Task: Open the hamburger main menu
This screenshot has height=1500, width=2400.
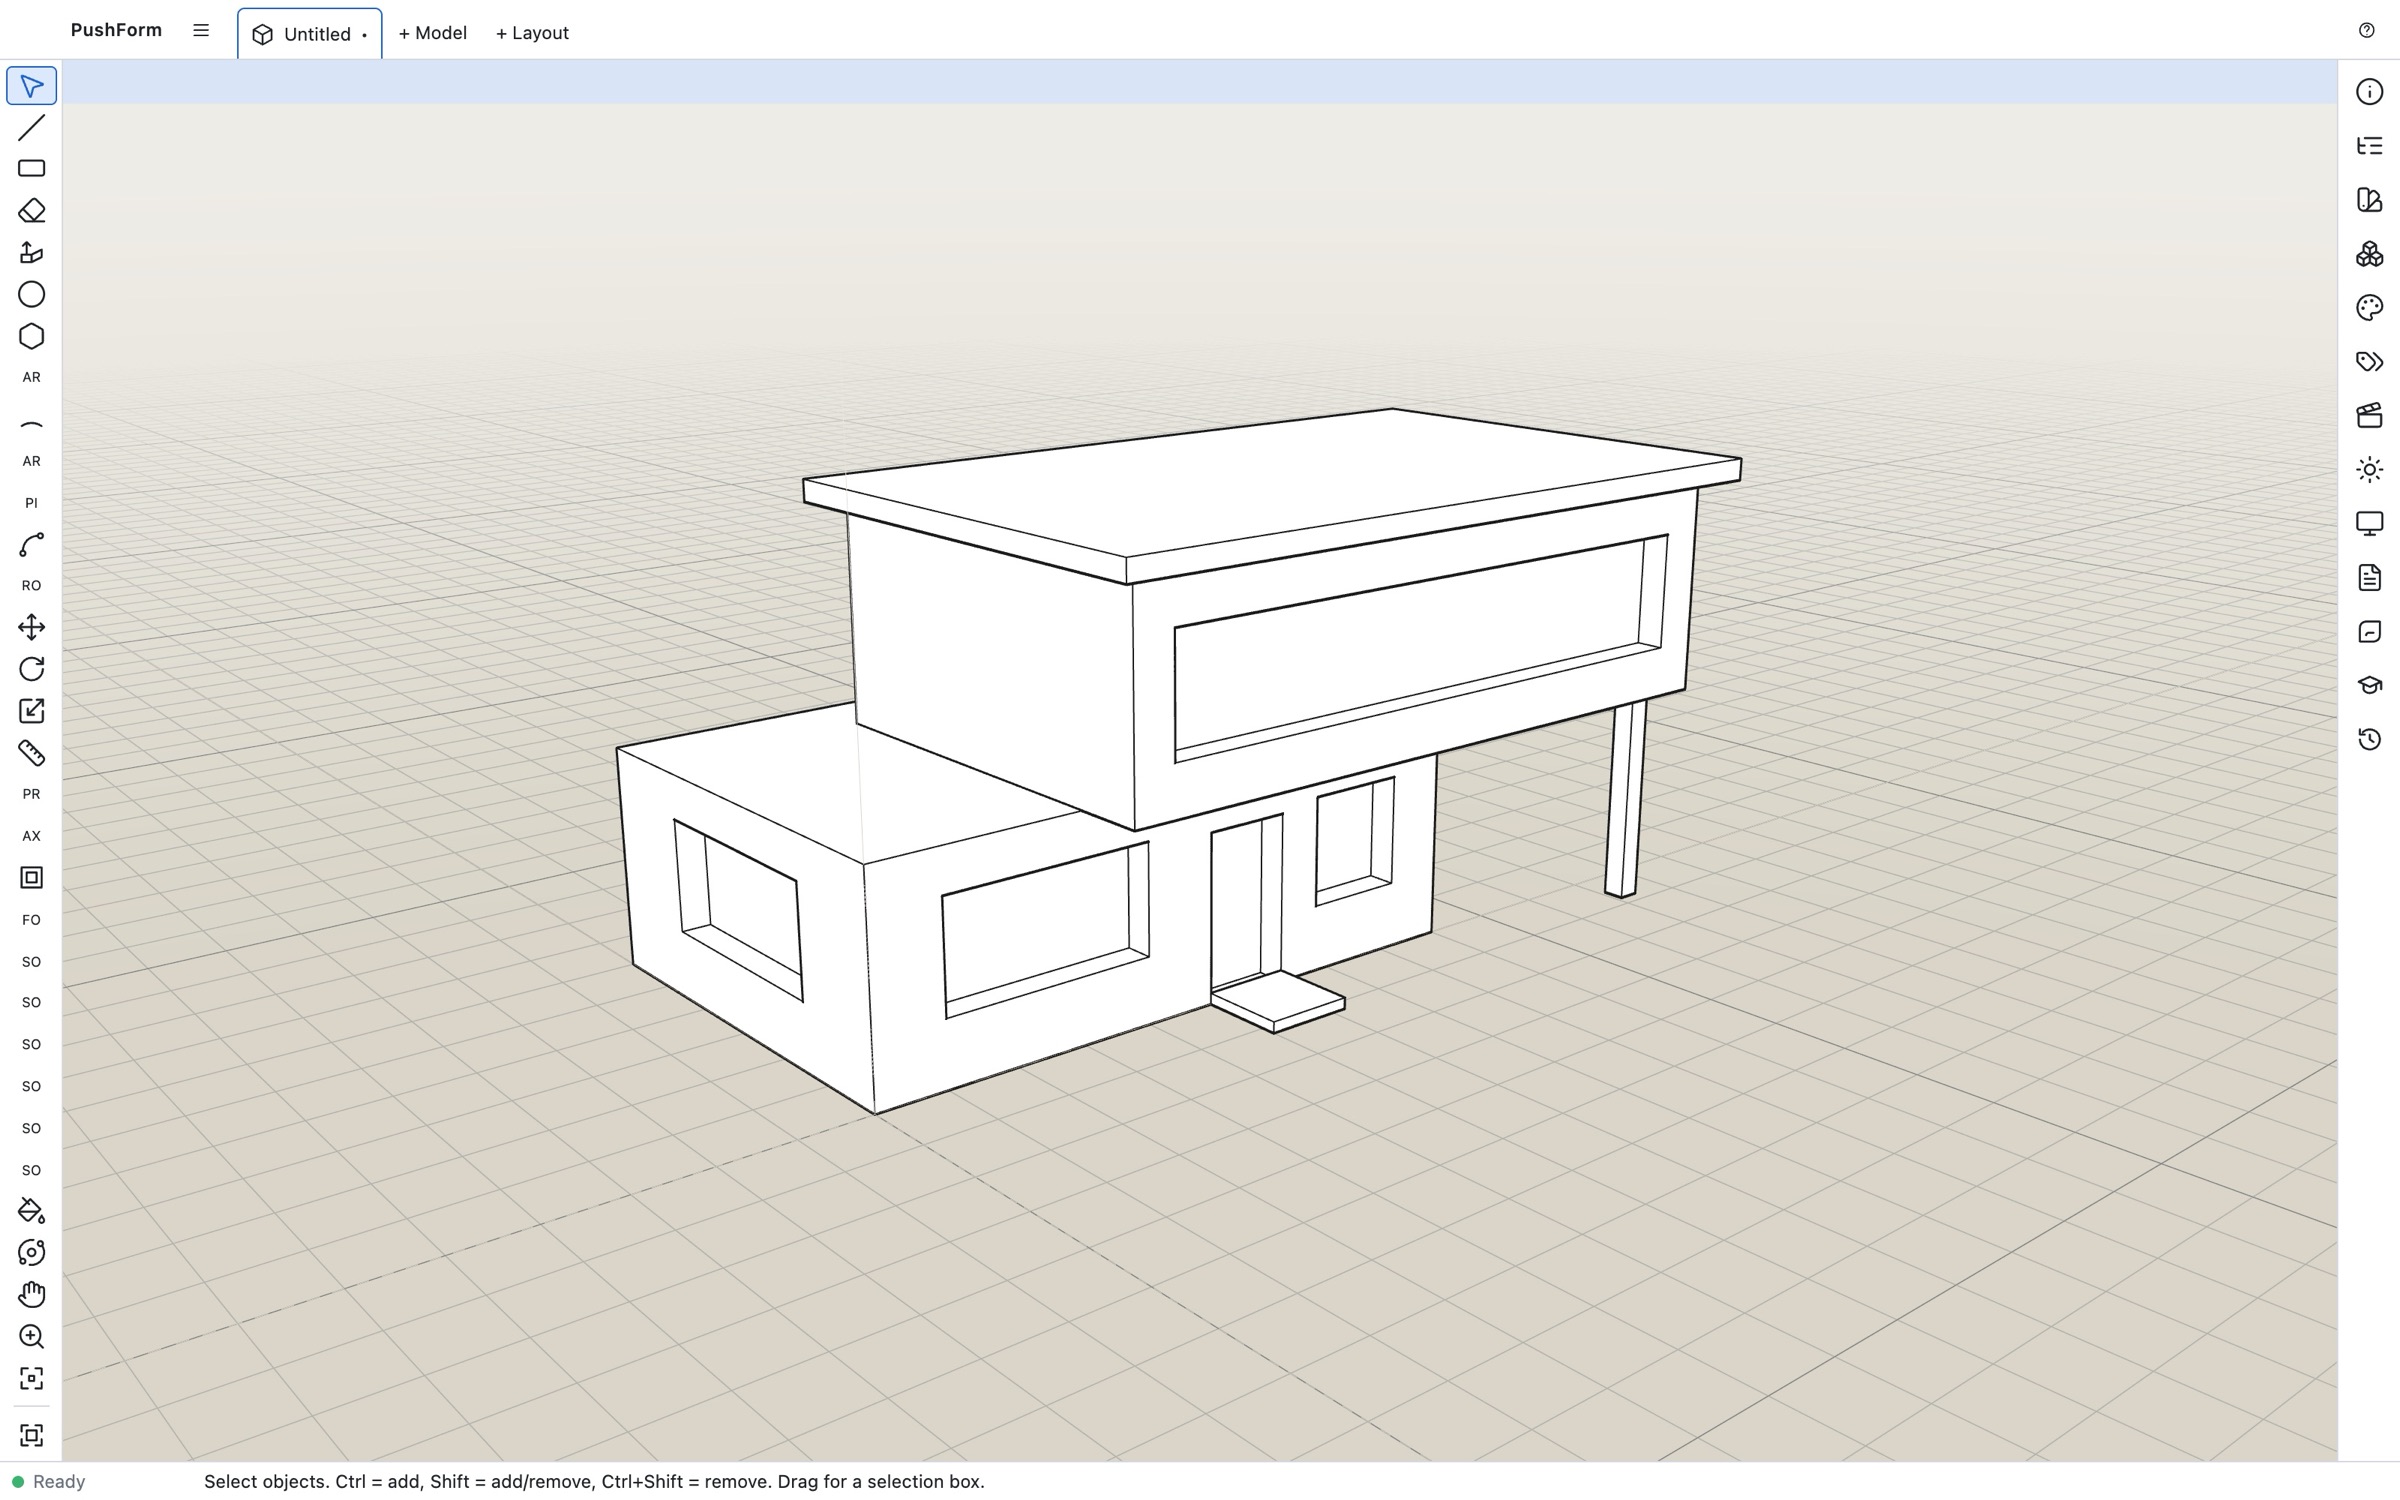Action: [201, 30]
